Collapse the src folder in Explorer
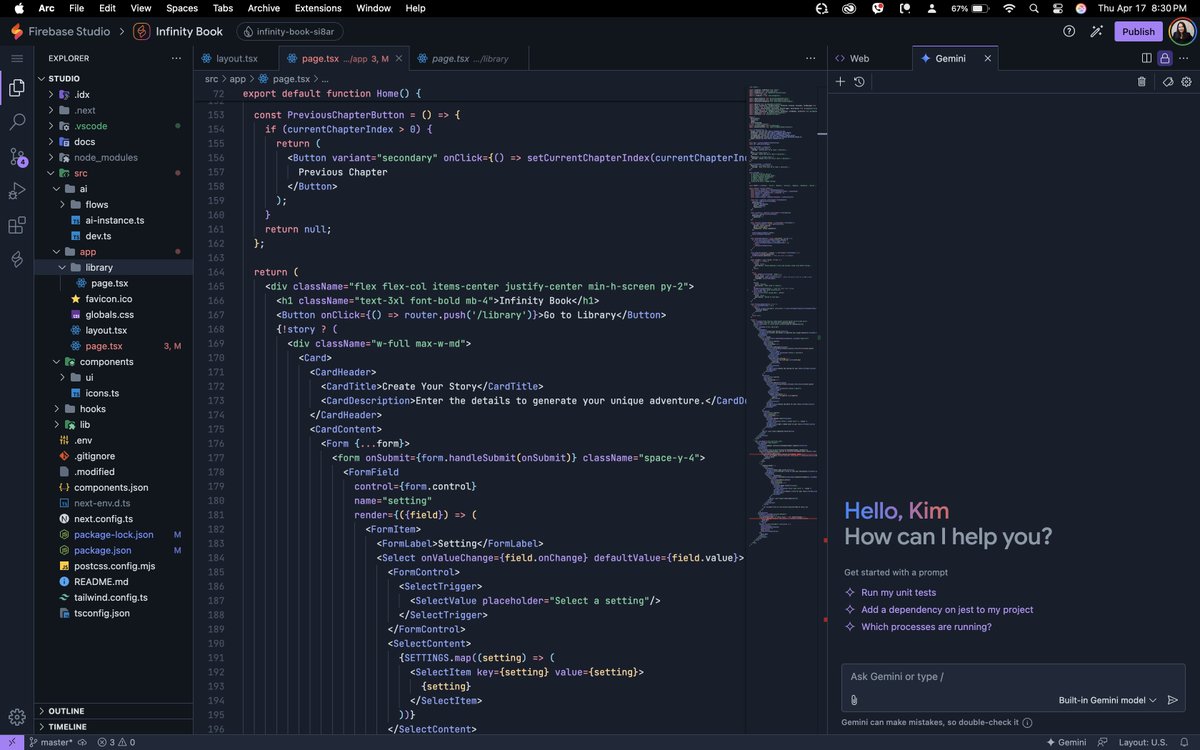Image resolution: width=1200 pixels, height=750 pixels. [x=49, y=172]
